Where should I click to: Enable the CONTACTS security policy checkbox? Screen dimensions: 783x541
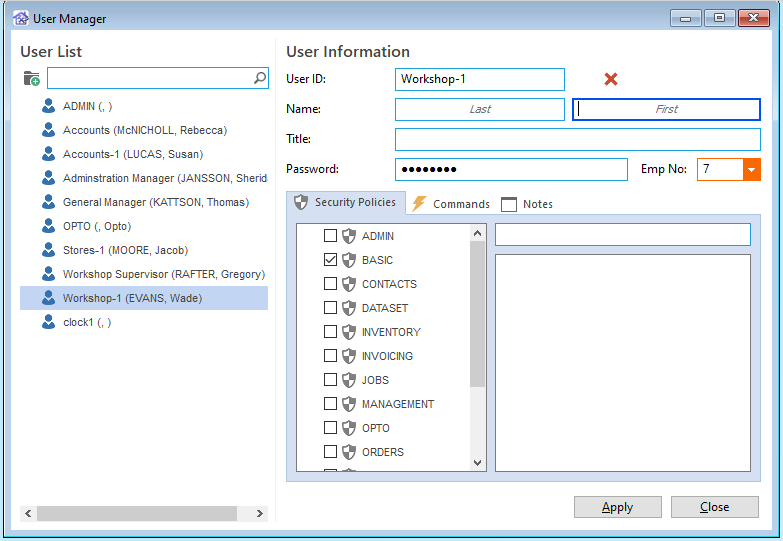point(330,283)
